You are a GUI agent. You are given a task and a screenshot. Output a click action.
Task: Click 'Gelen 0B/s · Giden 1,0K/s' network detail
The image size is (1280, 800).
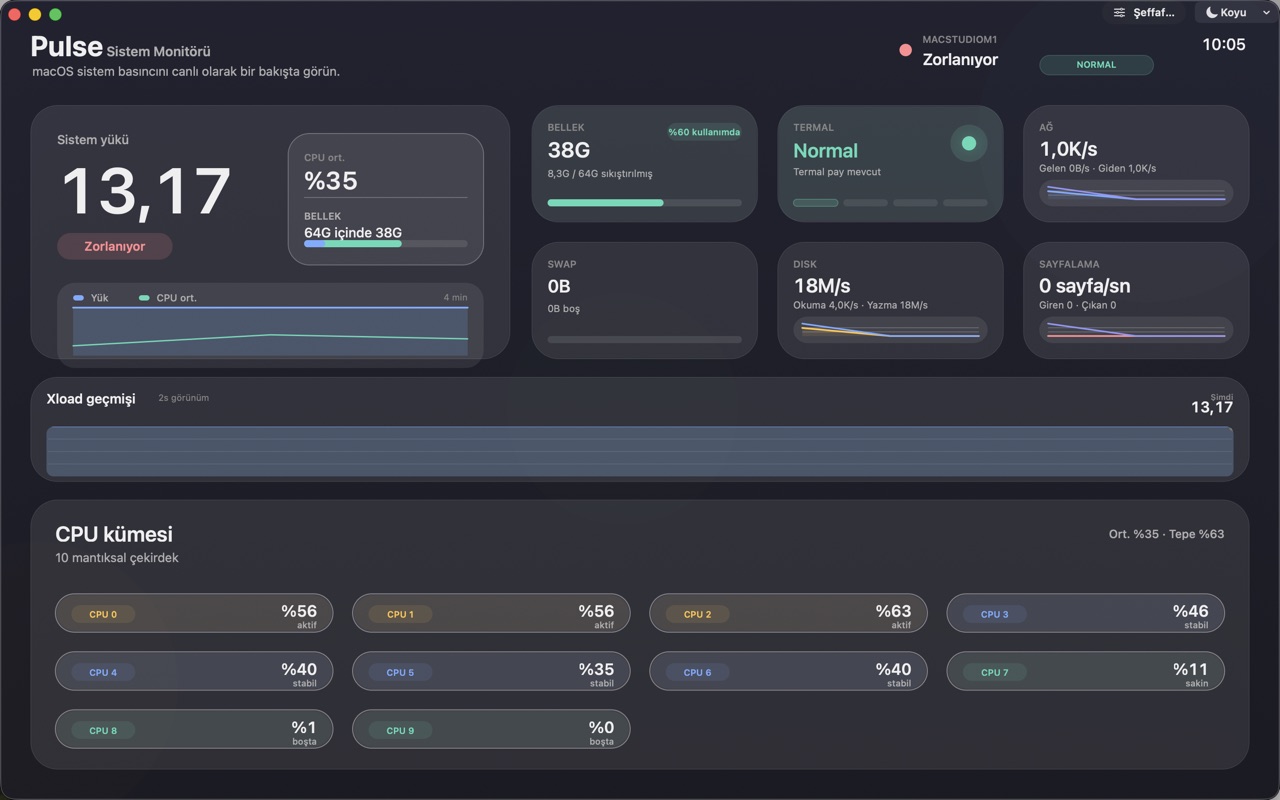coord(1098,169)
